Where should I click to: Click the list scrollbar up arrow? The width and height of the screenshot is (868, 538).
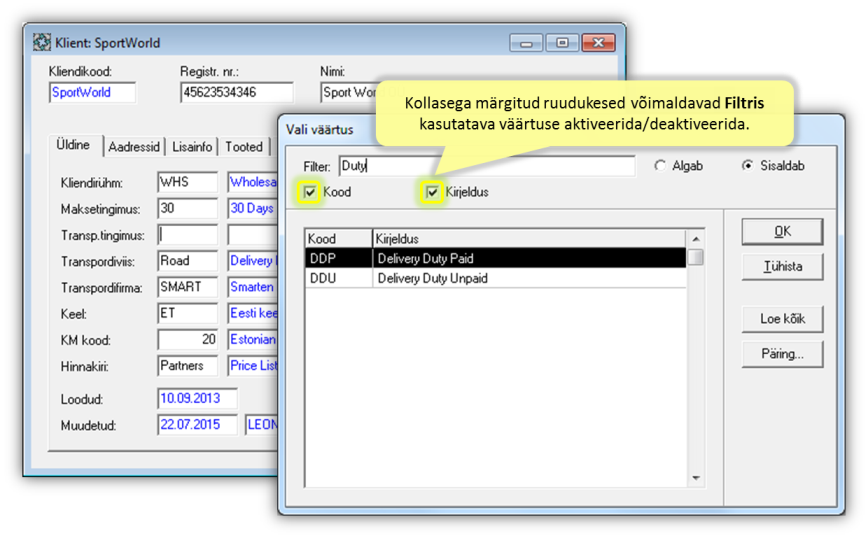pos(696,239)
